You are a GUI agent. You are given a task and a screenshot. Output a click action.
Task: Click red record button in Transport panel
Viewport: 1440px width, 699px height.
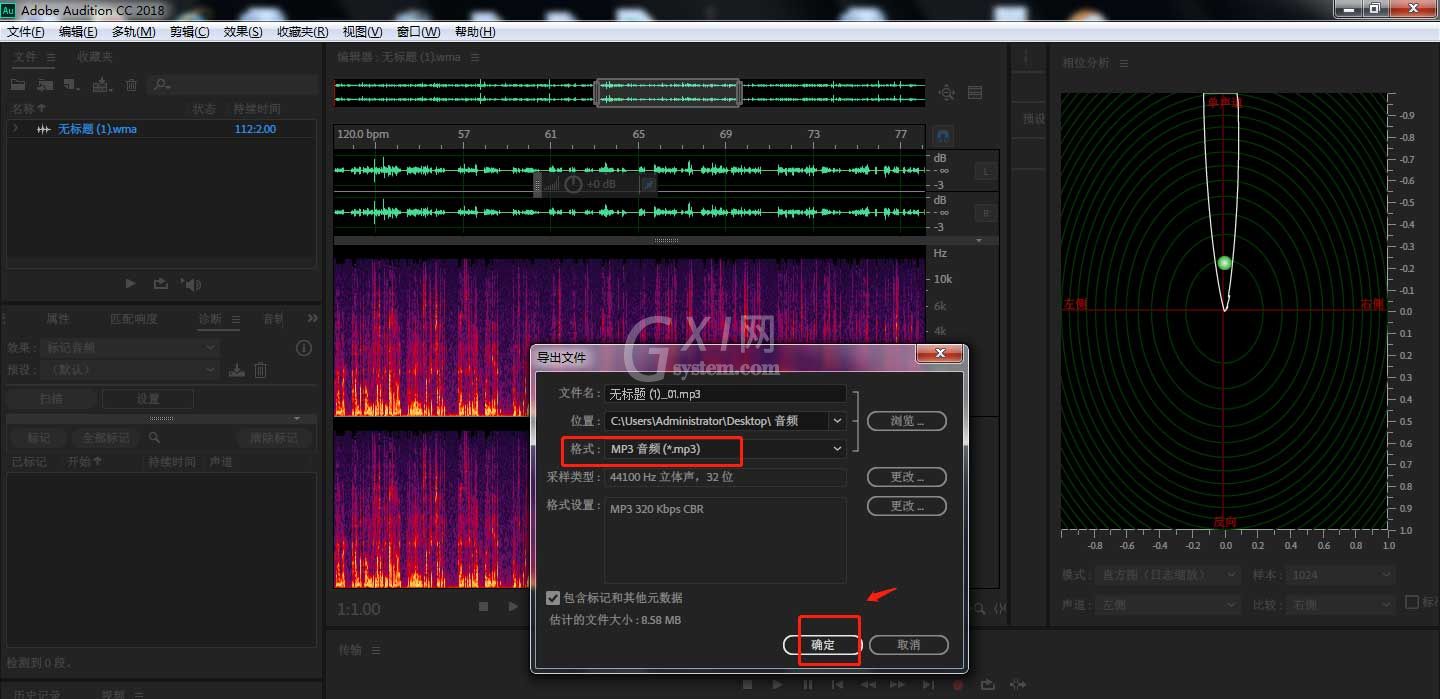coord(958,685)
